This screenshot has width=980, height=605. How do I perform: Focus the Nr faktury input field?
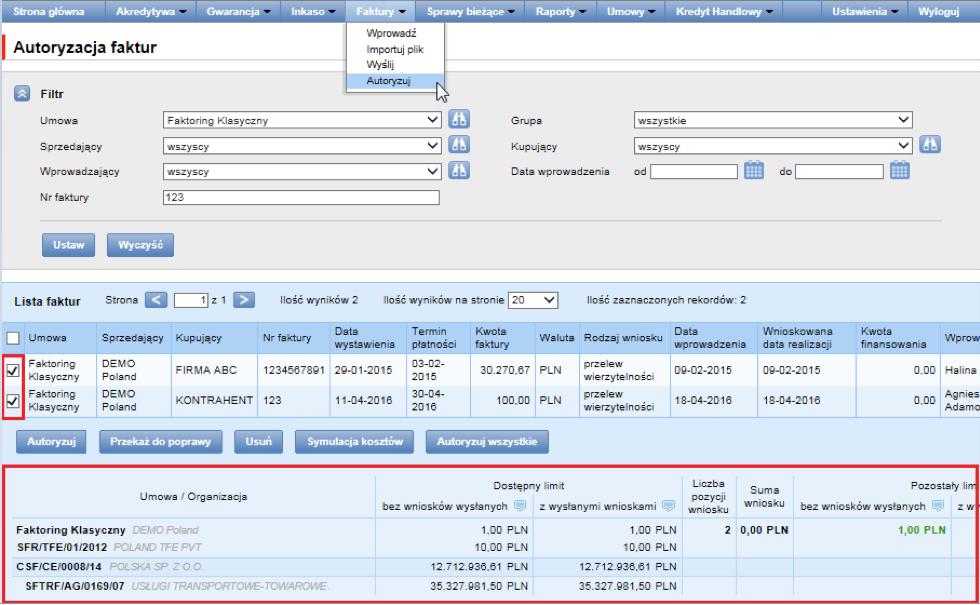coord(301,197)
